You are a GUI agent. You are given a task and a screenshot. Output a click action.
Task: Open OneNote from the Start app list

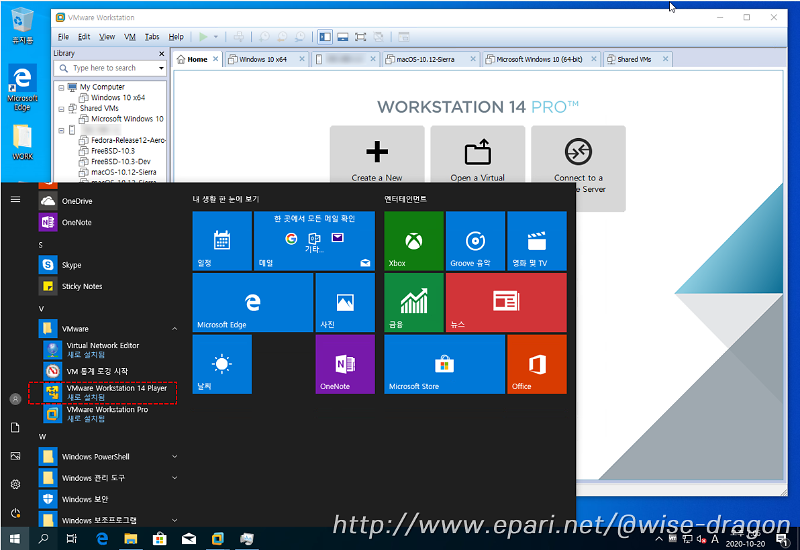(x=108, y=222)
